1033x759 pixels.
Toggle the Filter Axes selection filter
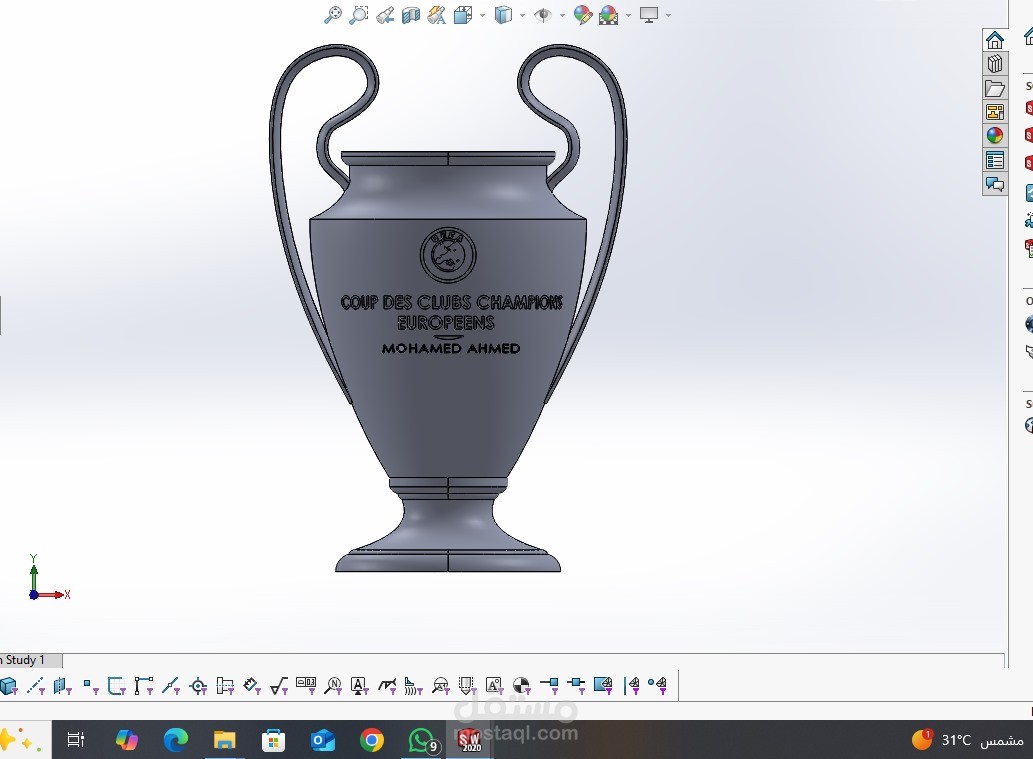click(36, 686)
